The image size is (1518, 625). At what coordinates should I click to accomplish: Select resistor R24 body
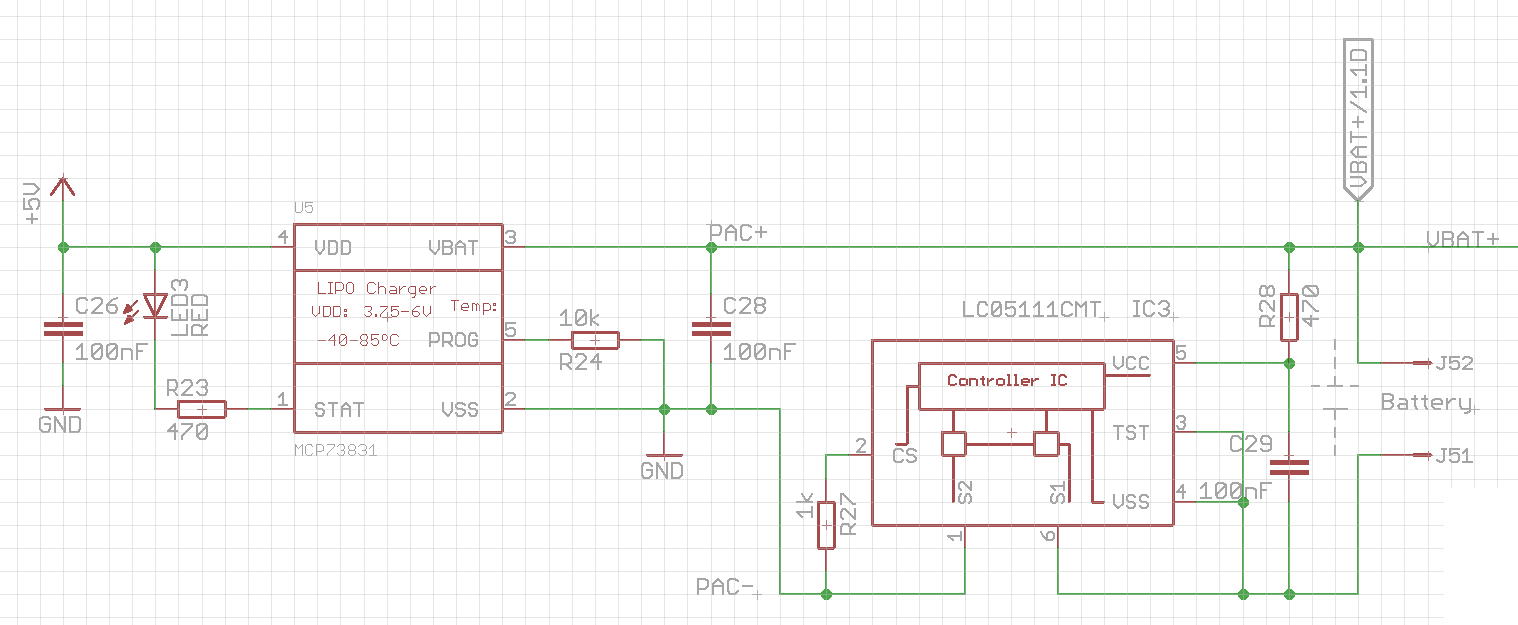tap(595, 340)
